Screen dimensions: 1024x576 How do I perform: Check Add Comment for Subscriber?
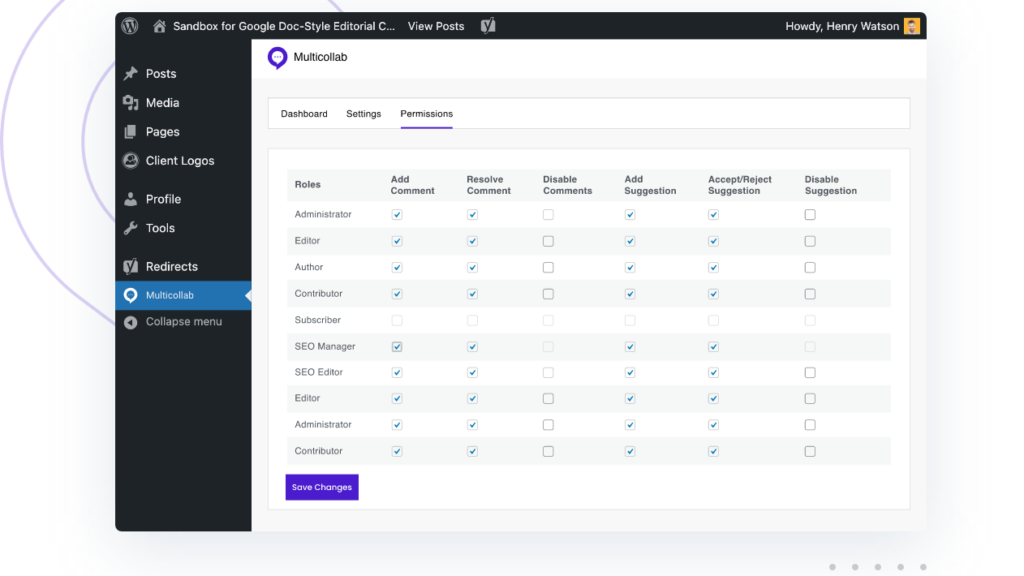click(x=397, y=321)
